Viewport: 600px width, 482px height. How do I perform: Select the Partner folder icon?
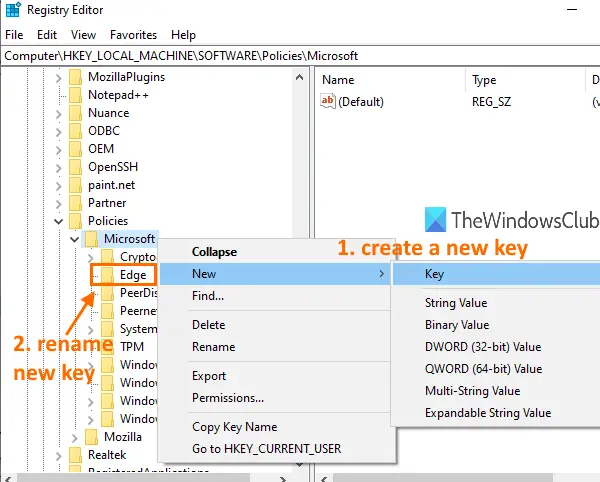coord(75,203)
